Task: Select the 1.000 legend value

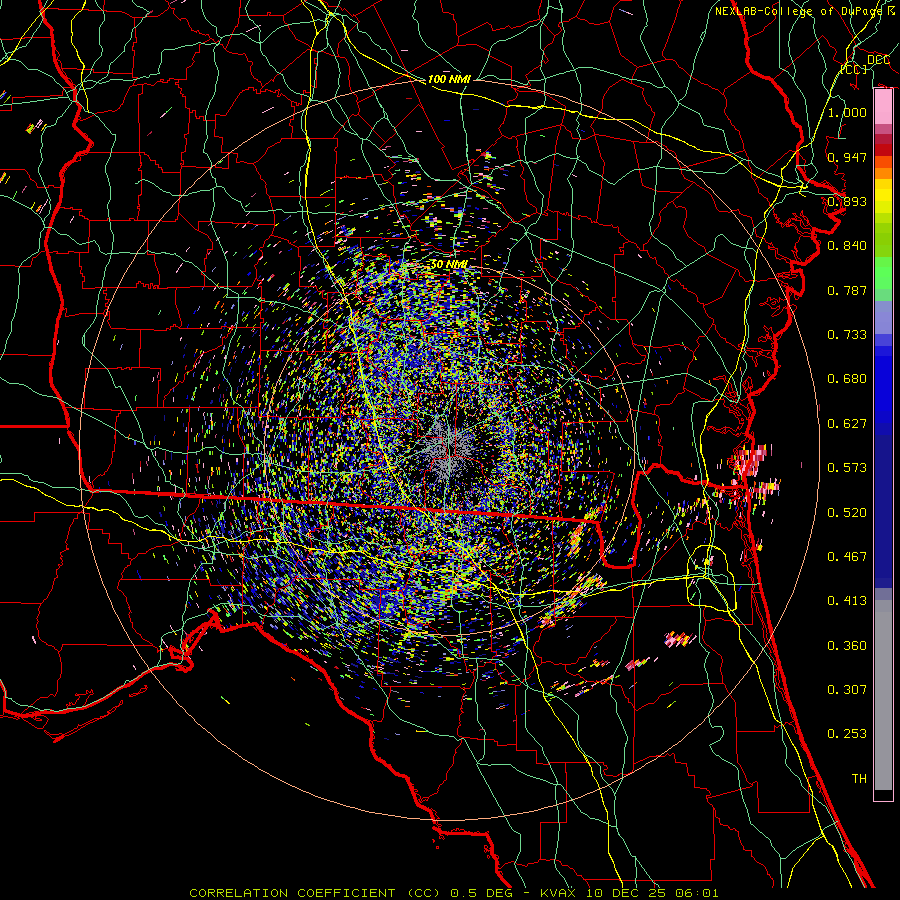Action: point(847,112)
